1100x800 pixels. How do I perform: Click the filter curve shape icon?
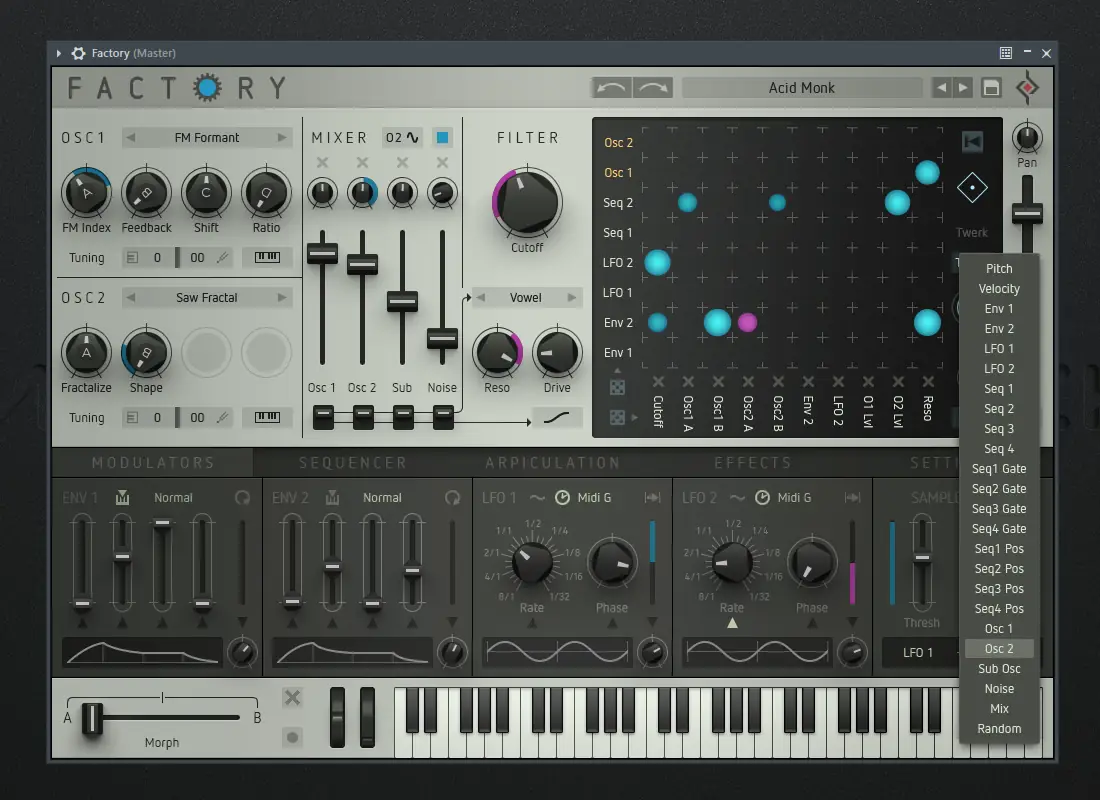(x=557, y=418)
